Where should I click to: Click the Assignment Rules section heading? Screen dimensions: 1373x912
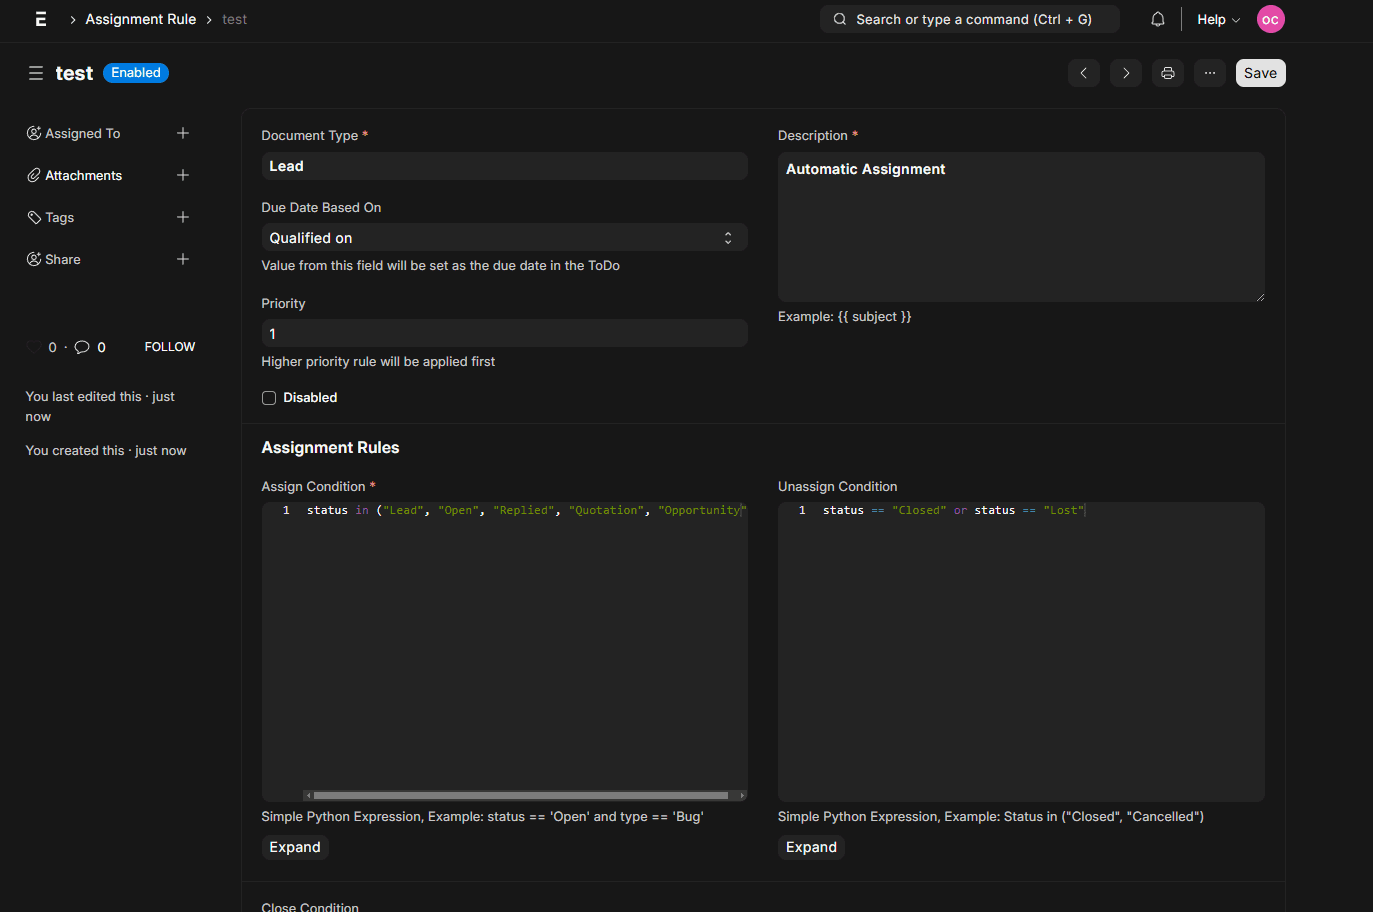tap(330, 448)
